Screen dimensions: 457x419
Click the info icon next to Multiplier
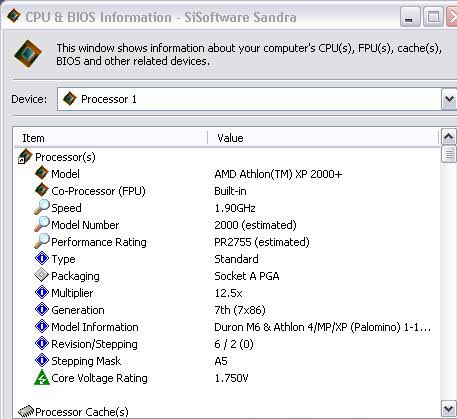tap(42, 292)
